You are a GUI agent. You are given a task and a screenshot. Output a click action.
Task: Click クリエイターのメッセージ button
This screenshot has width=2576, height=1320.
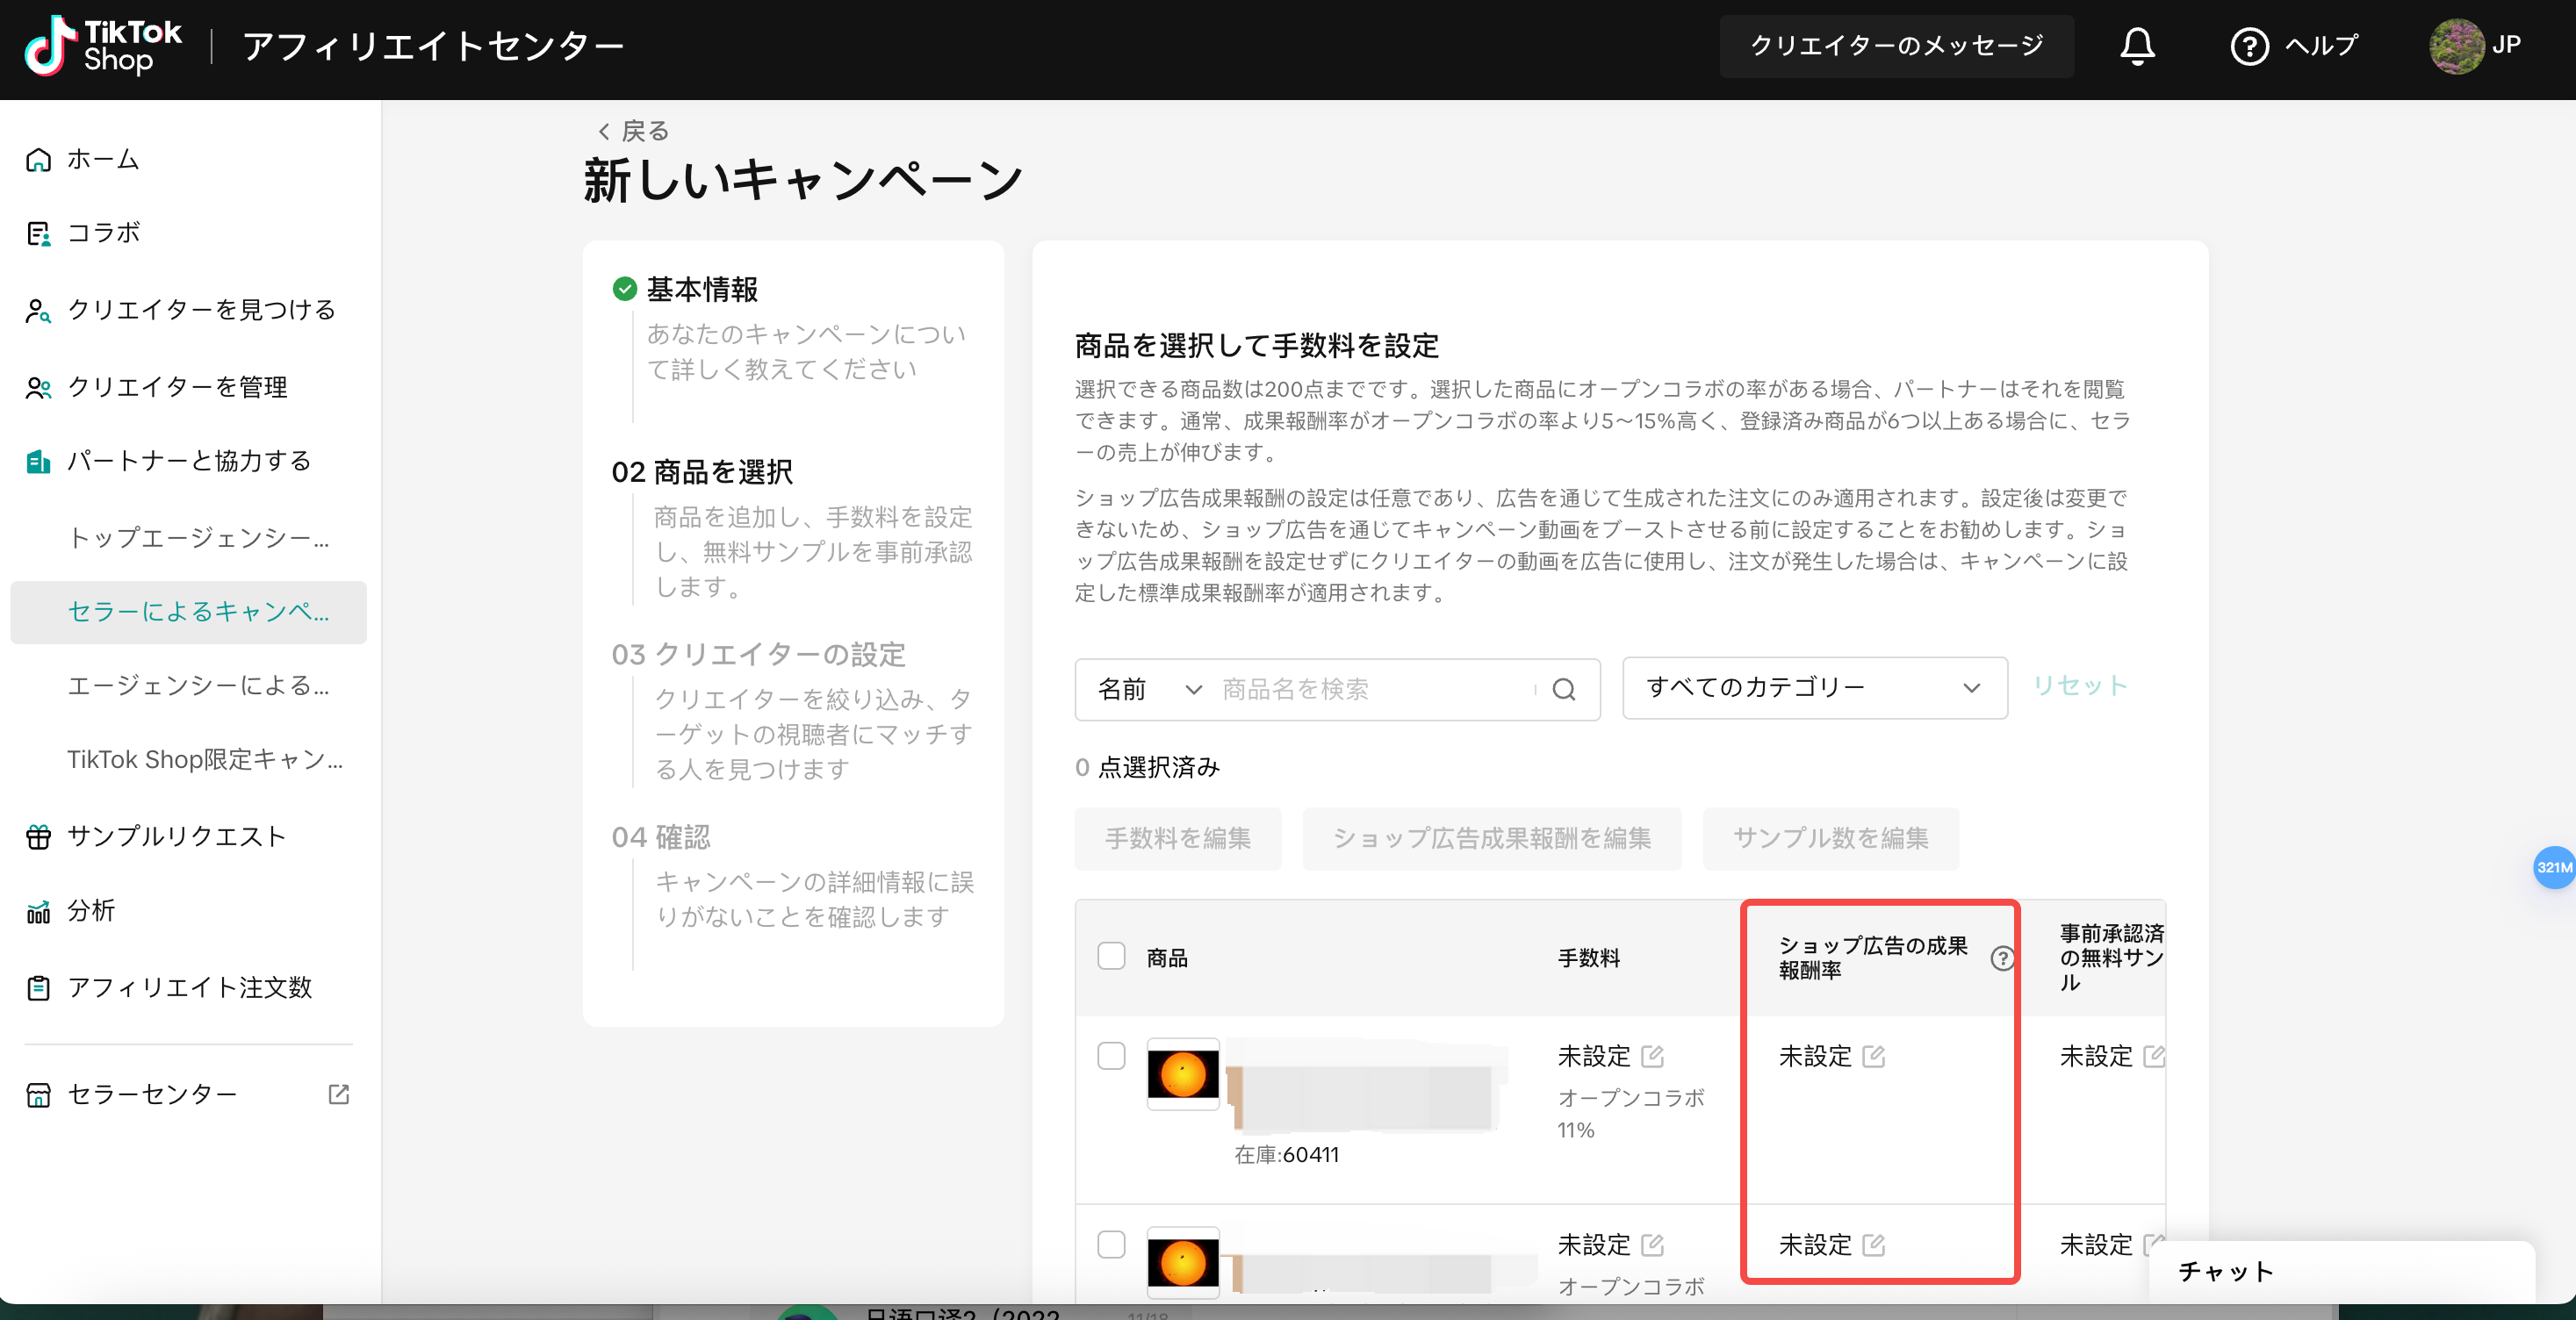click(x=1896, y=46)
